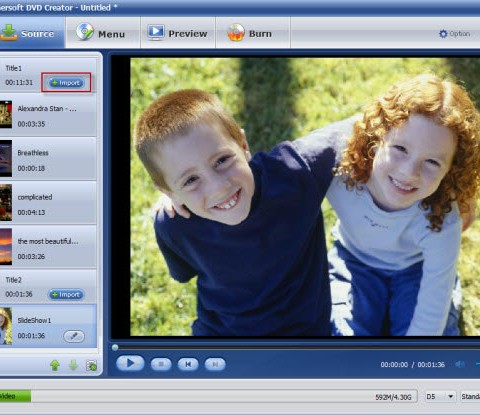Click the 592M/4.30G size text

click(393, 397)
